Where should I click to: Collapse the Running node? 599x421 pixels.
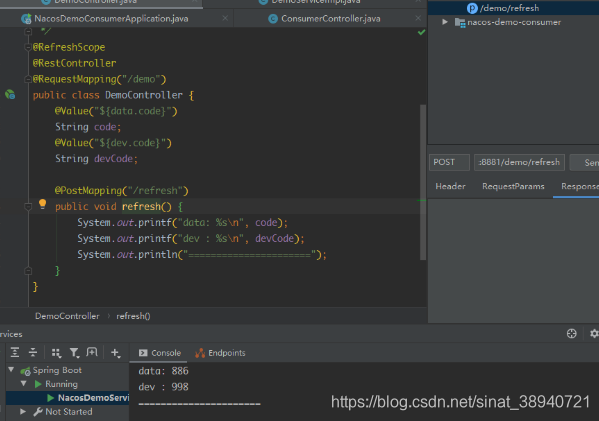[24, 384]
